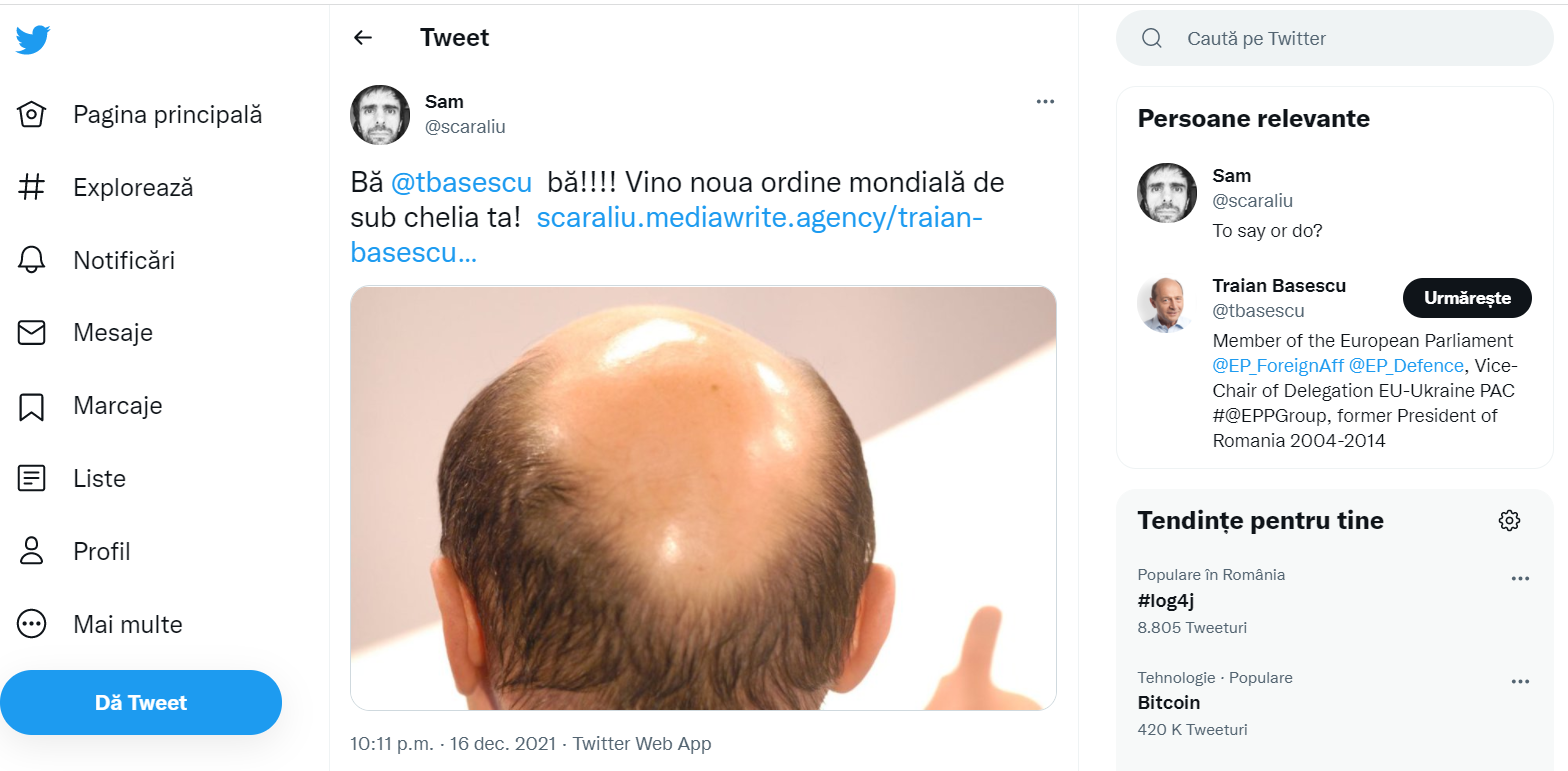The width and height of the screenshot is (1568, 771).
Task: Open options for Bitcoin trend
Action: click(1520, 682)
